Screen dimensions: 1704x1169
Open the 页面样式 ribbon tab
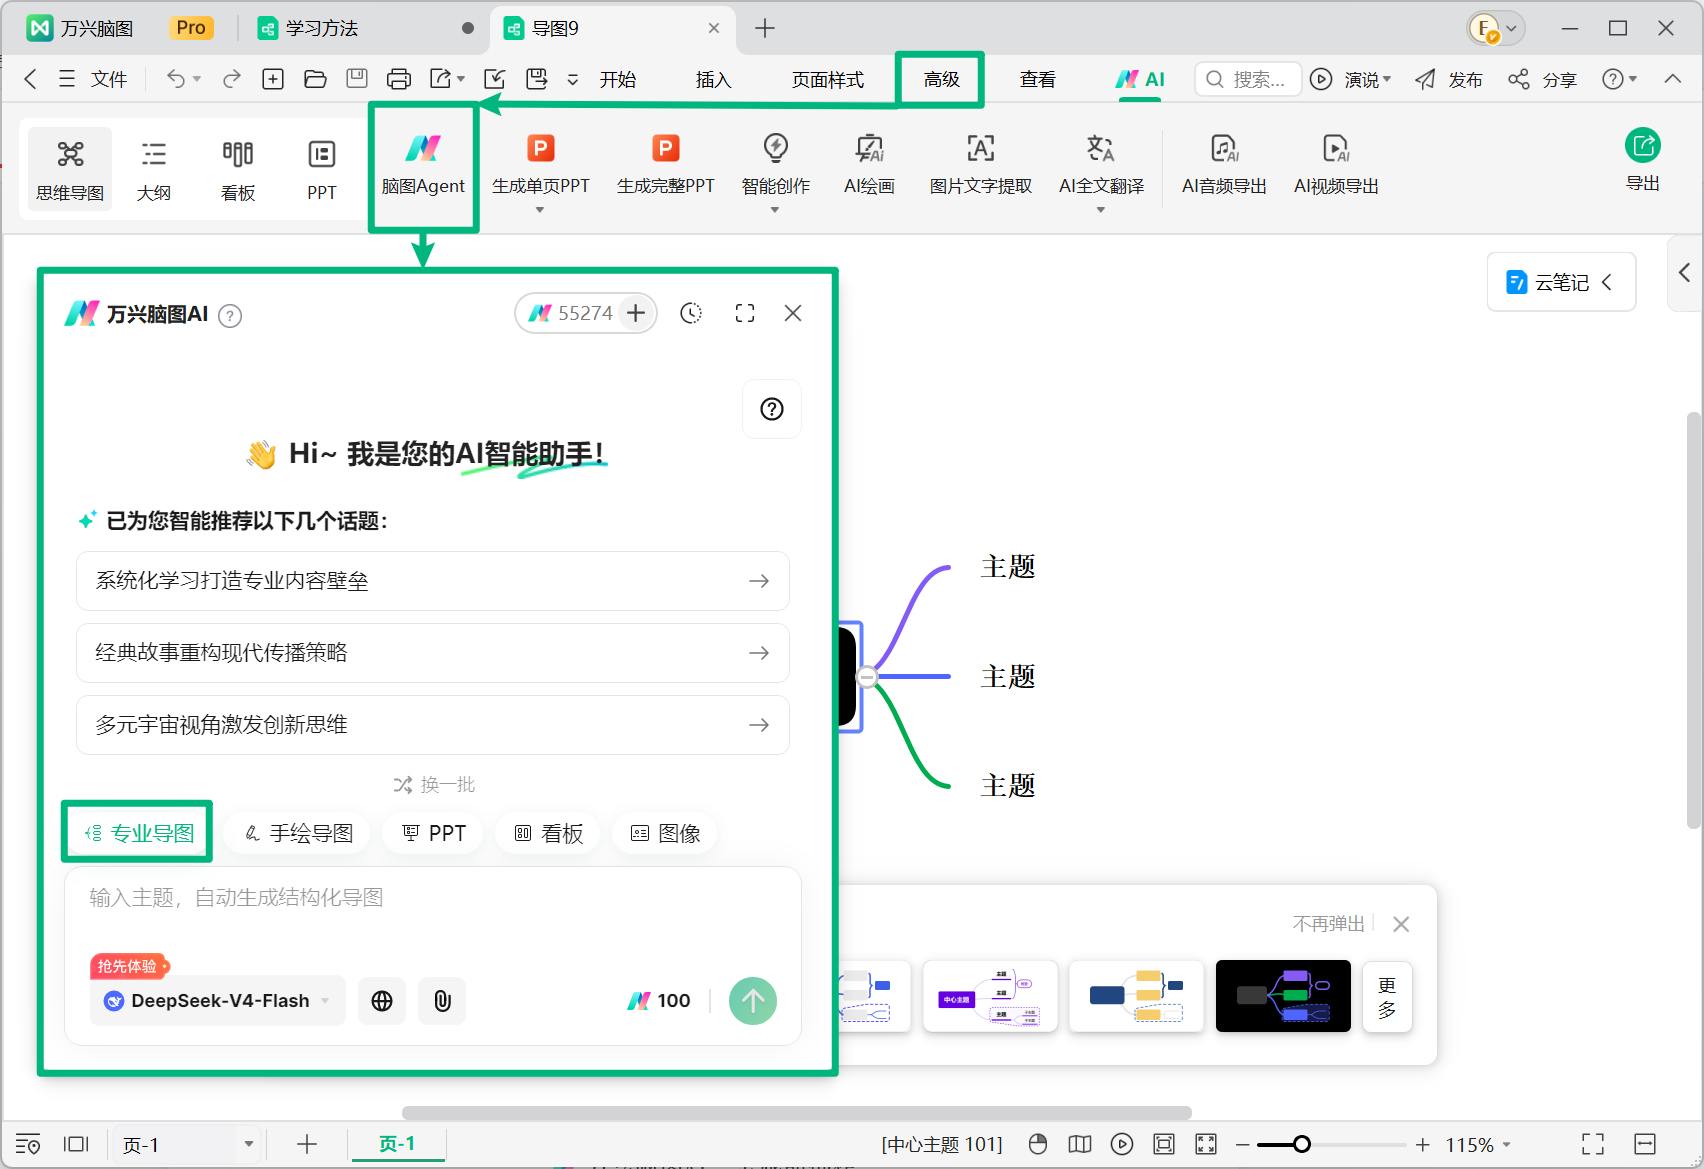828,79
